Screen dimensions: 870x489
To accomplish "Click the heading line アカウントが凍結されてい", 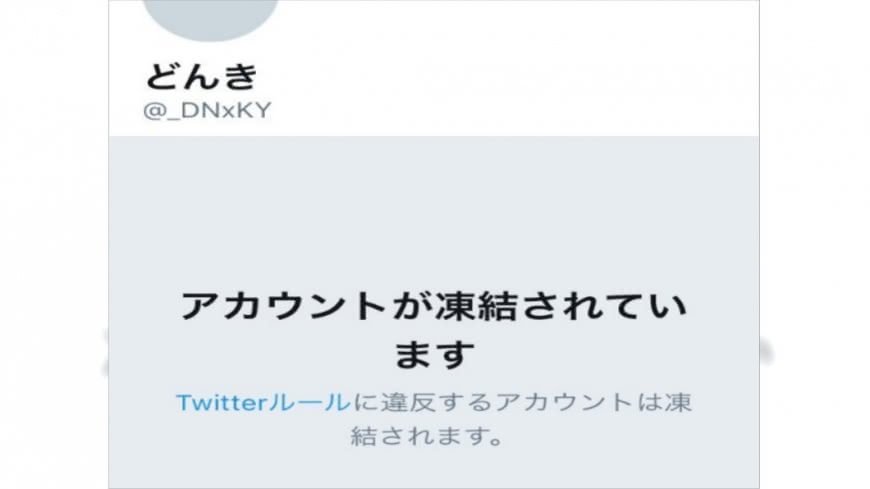I will click(x=434, y=306).
